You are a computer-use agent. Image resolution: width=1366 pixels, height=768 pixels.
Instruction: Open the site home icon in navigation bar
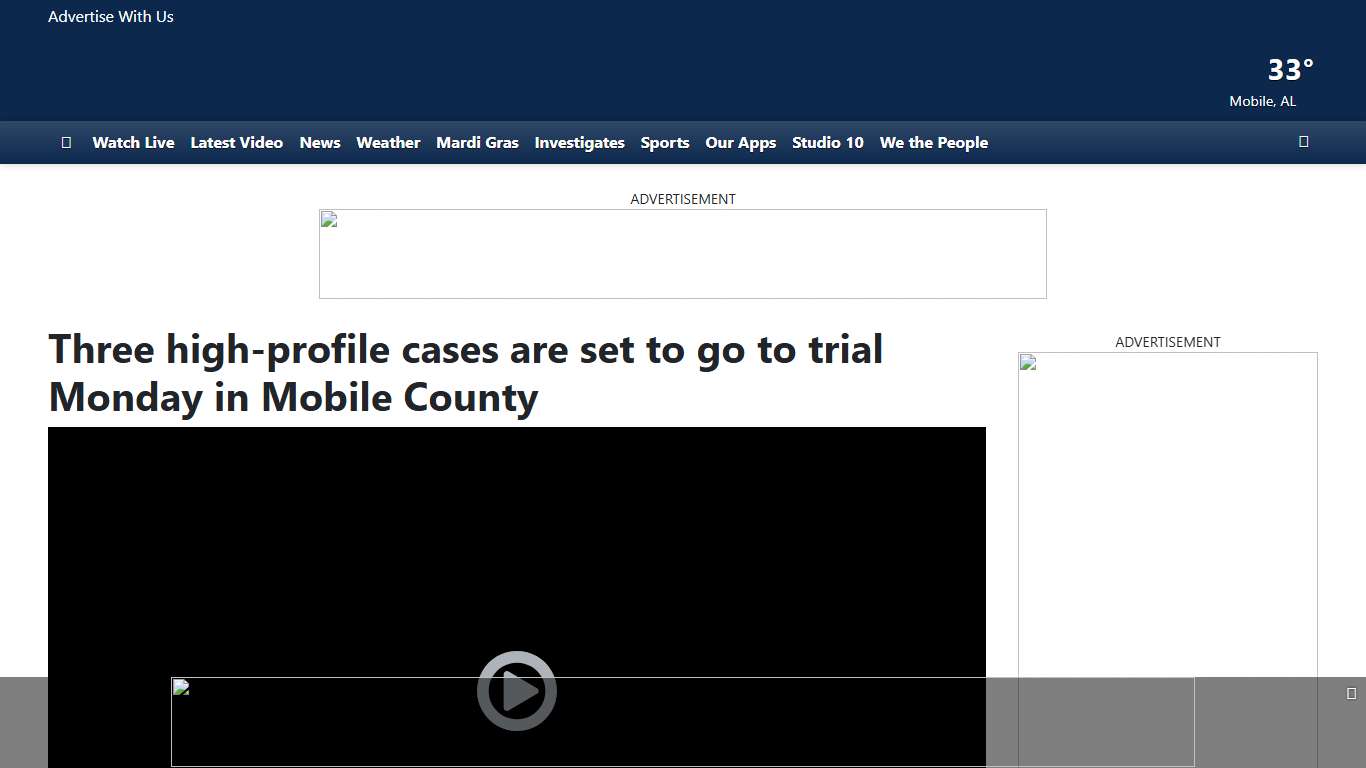[66, 142]
